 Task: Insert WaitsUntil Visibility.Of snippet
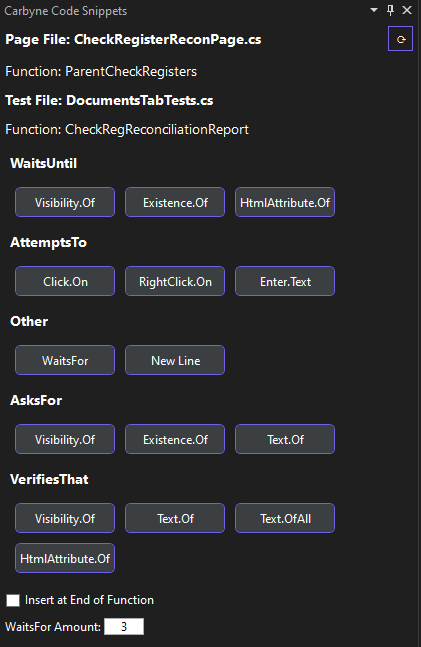click(x=65, y=202)
